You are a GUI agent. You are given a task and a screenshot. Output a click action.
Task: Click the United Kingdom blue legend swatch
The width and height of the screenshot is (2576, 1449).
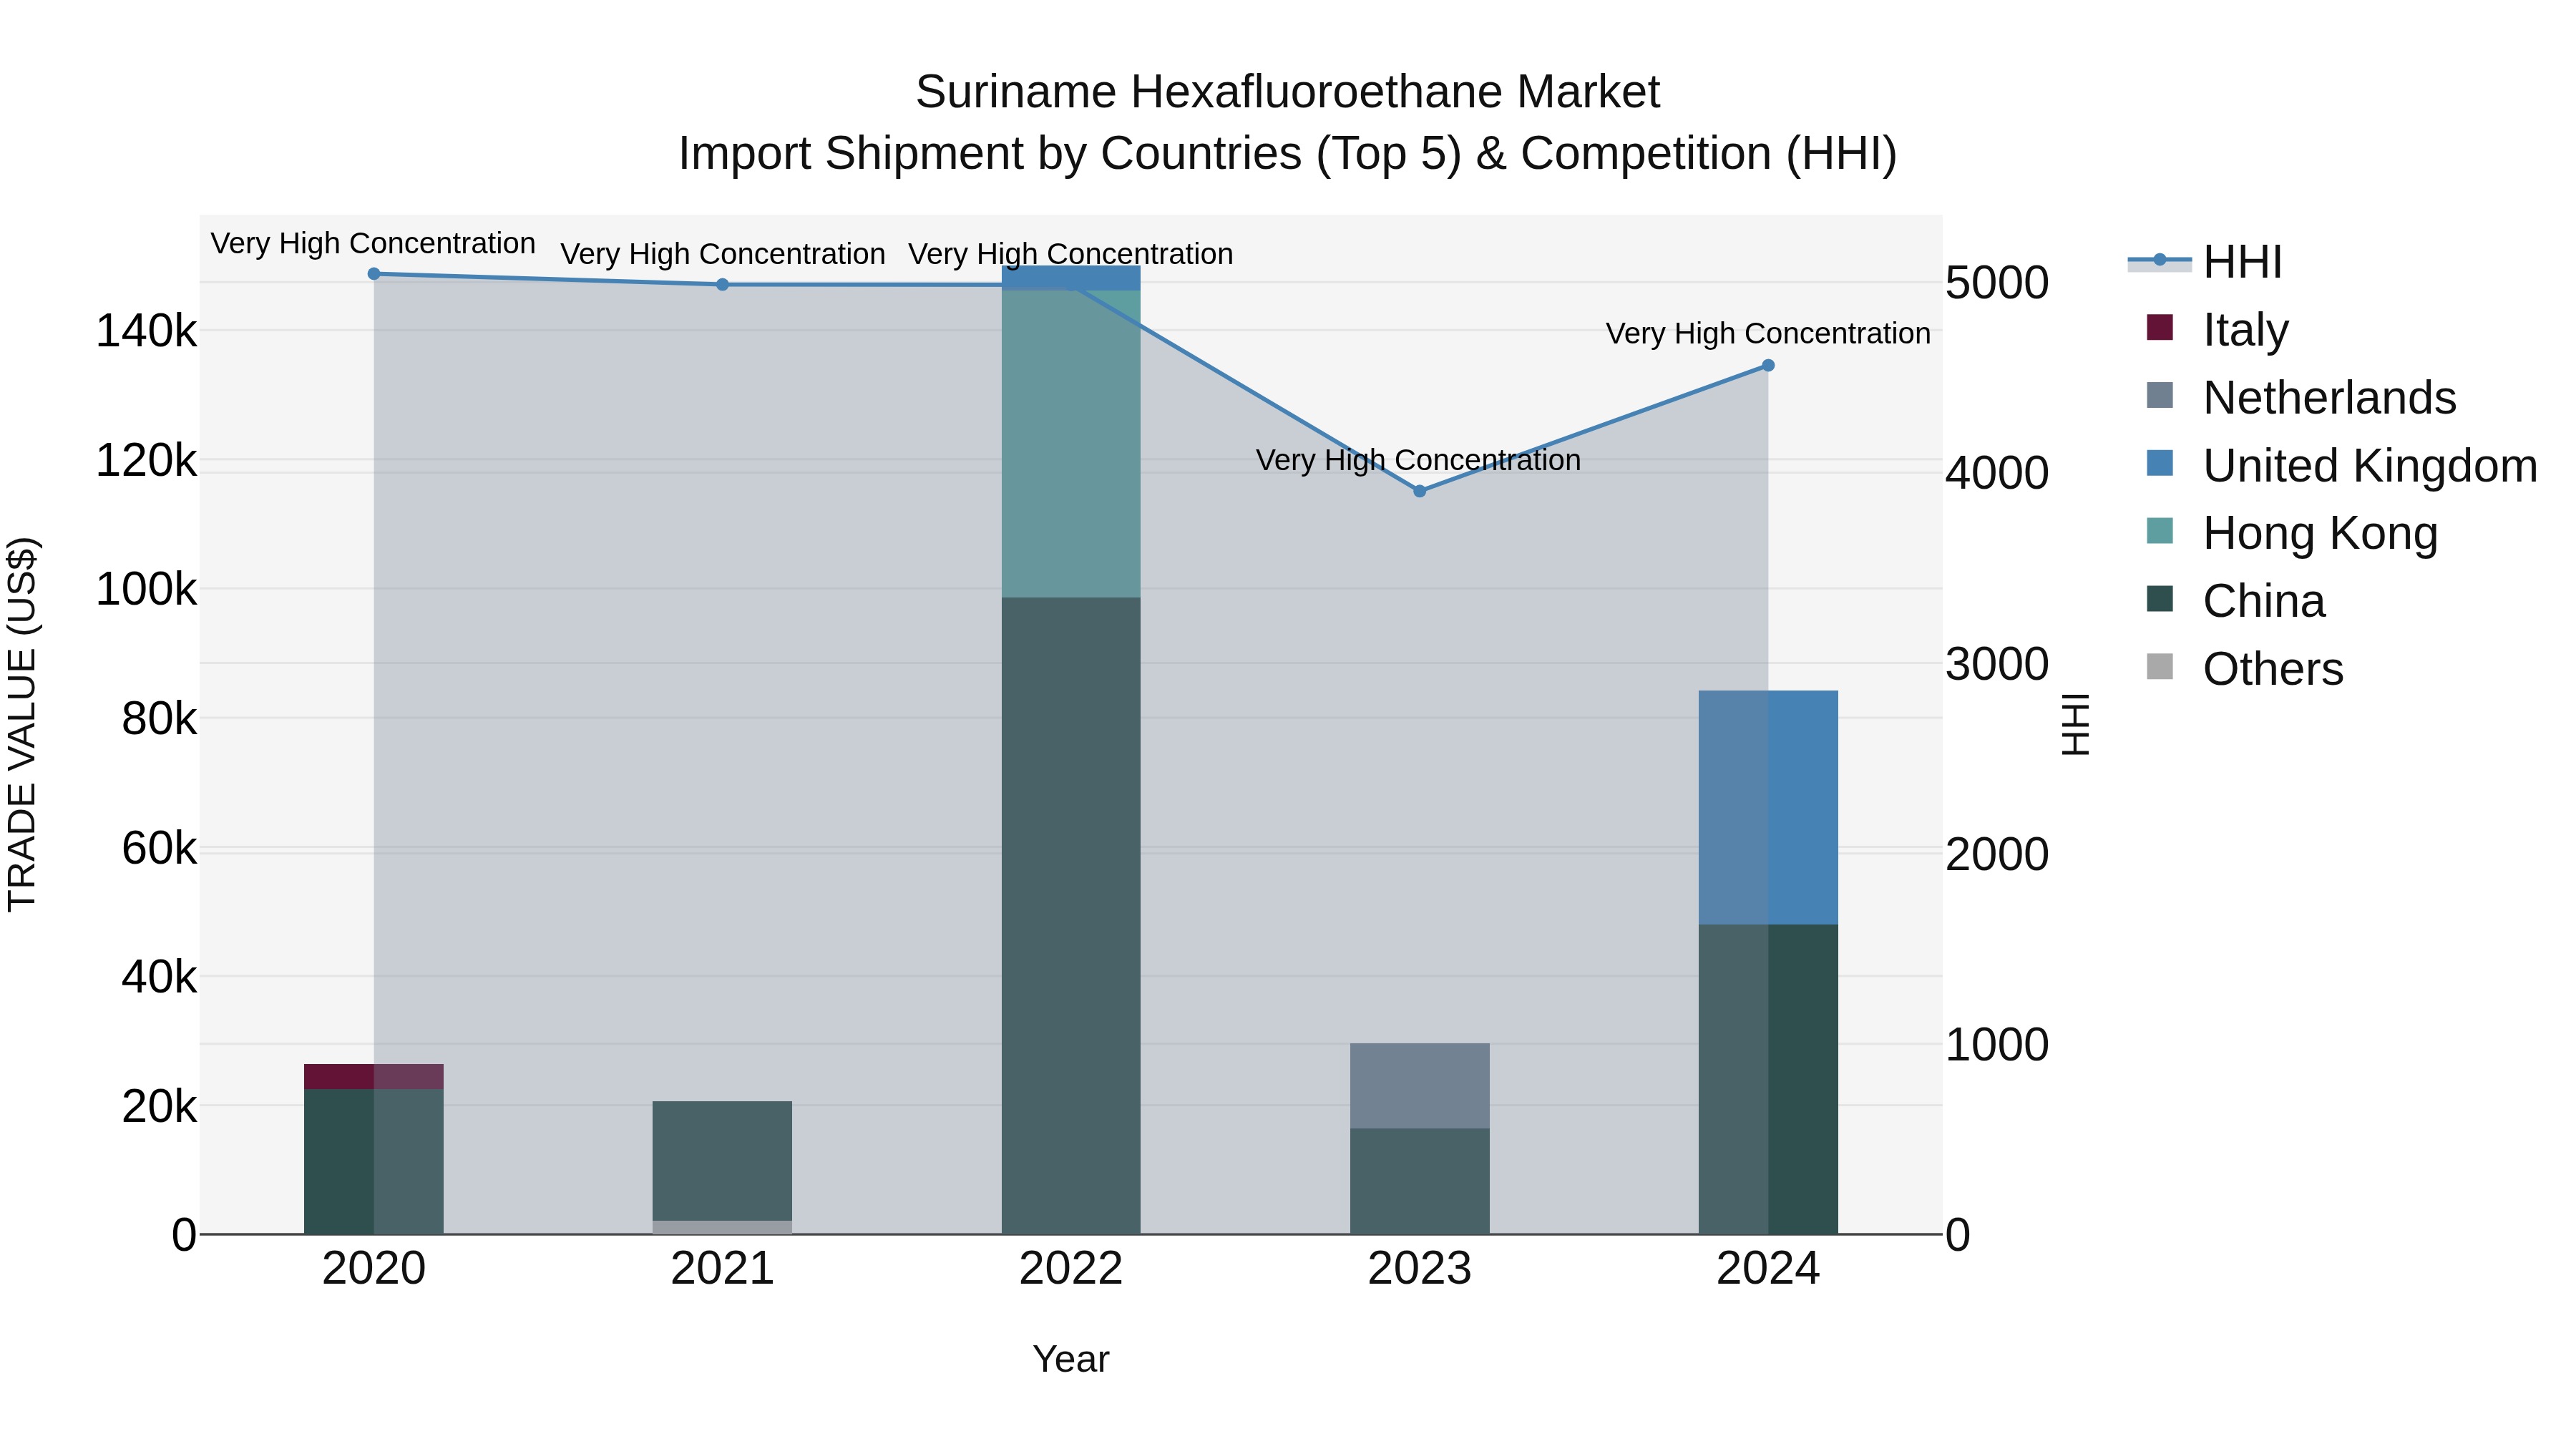tap(2160, 463)
